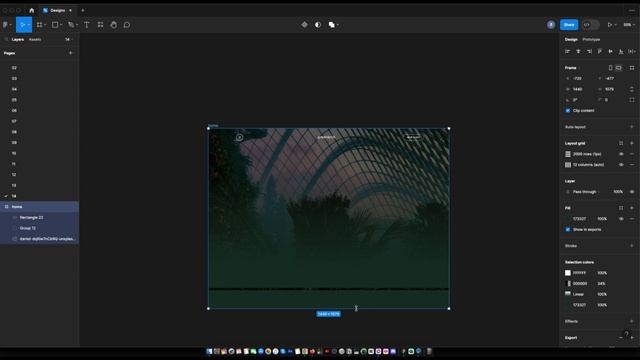
Task: Select the Rectangle 23 layer
Action: click(x=40, y=218)
